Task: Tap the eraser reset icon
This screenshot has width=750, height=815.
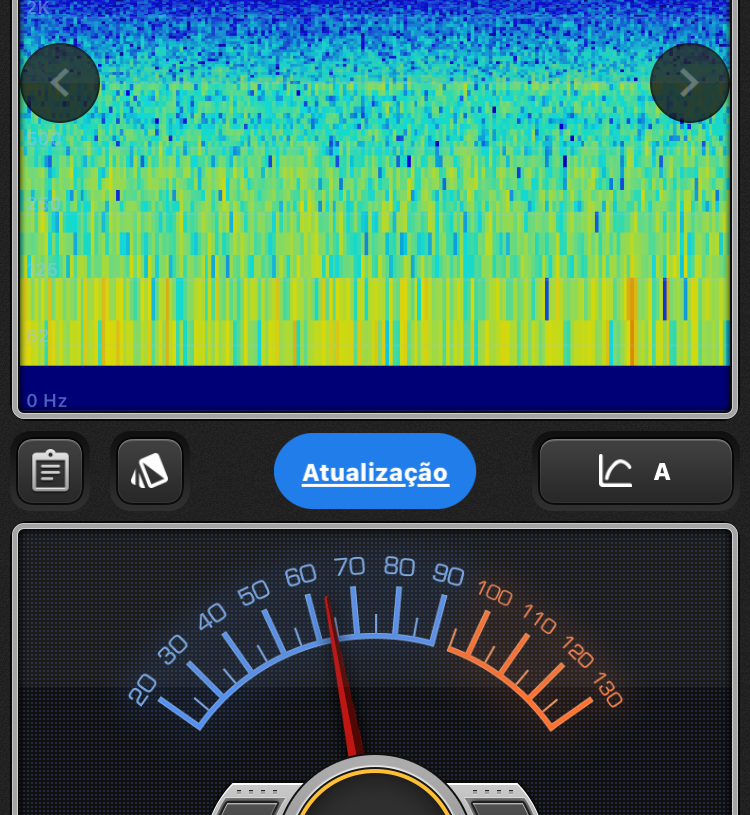Action: pos(150,471)
